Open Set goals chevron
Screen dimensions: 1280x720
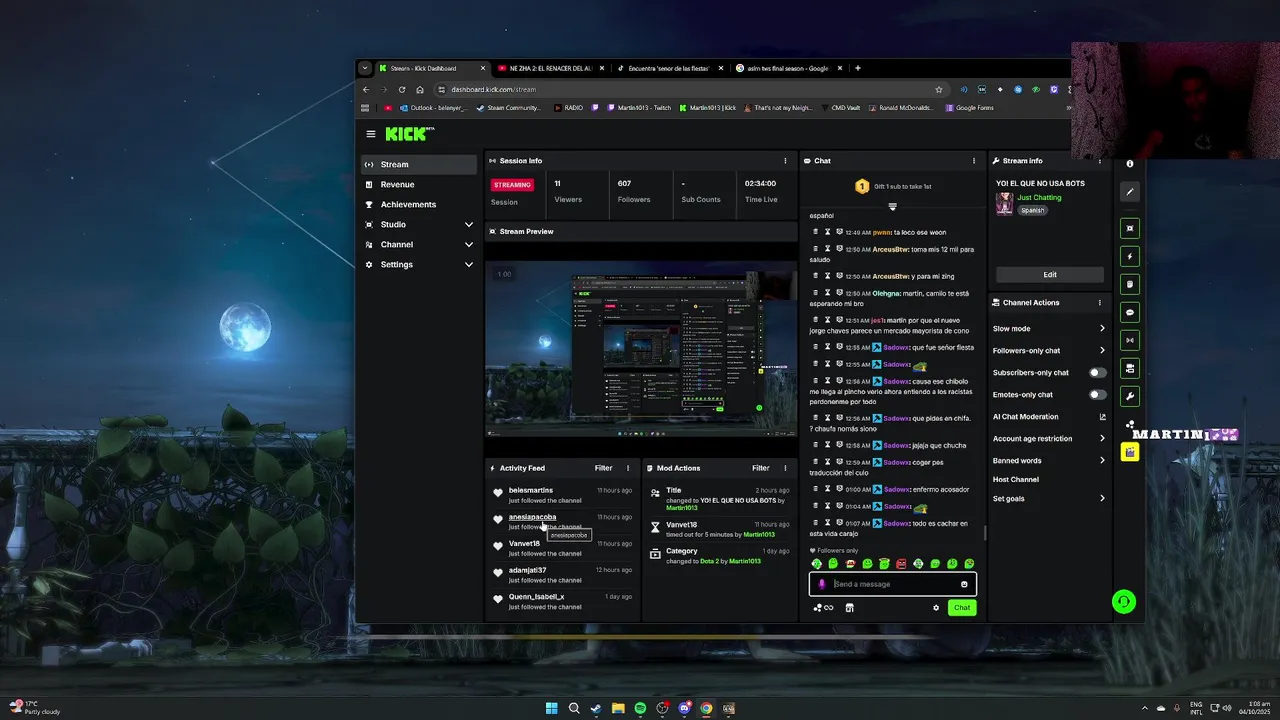coord(1102,499)
